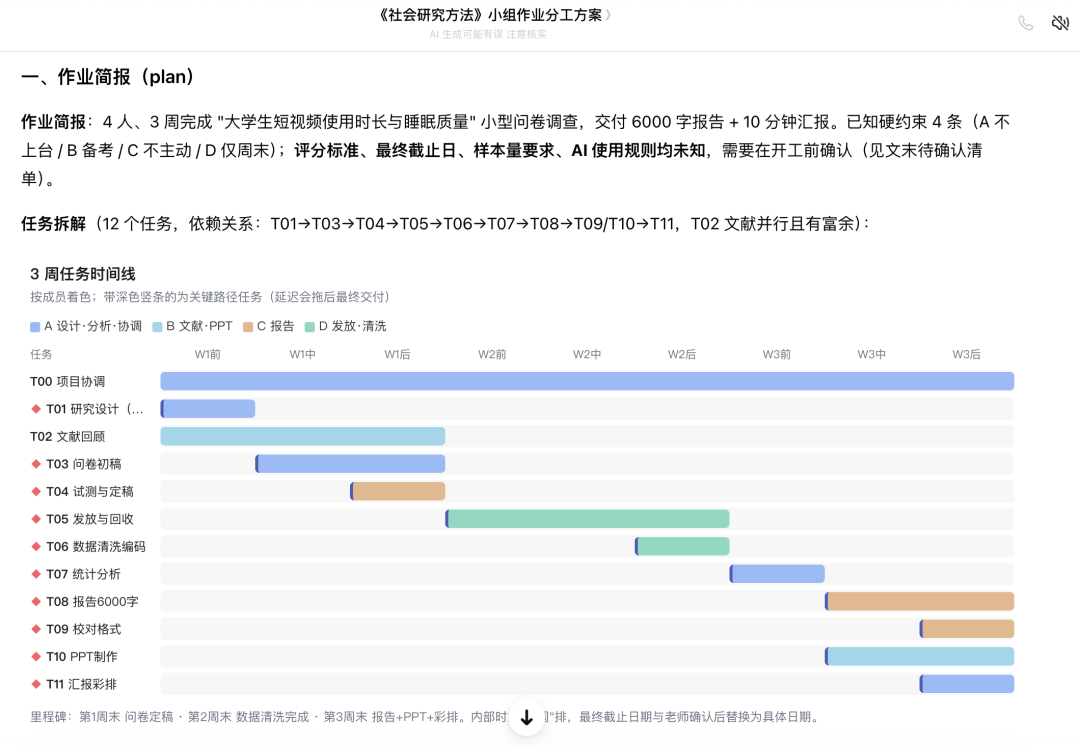The height and width of the screenshot is (745, 1080).
Task: Select the T11 汇报彩排 timeline bar
Action: click(x=967, y=684)
